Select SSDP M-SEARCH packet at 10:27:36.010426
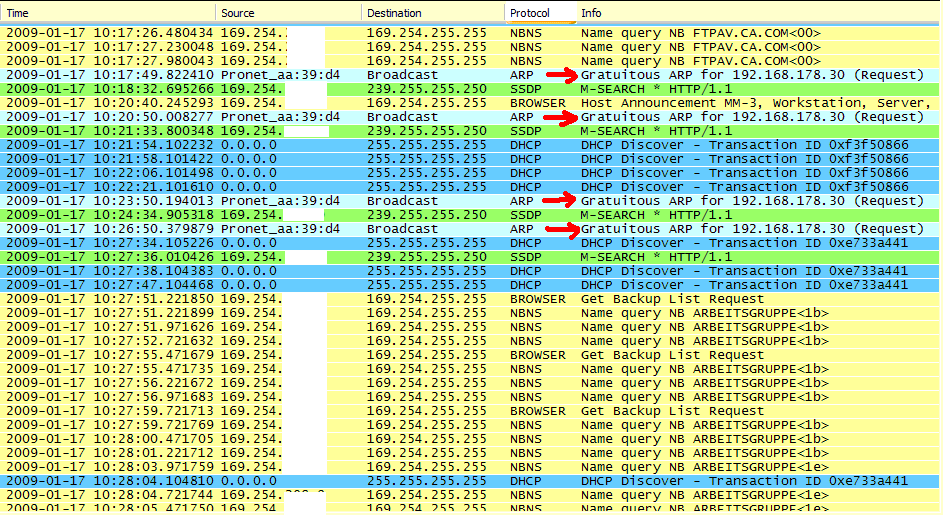 470,257
